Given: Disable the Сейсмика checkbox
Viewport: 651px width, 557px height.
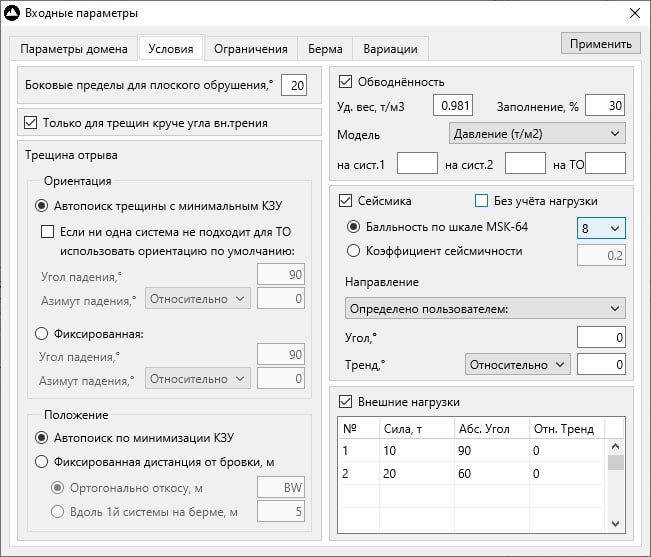Looking at the screenshot, I should point(345,201).
